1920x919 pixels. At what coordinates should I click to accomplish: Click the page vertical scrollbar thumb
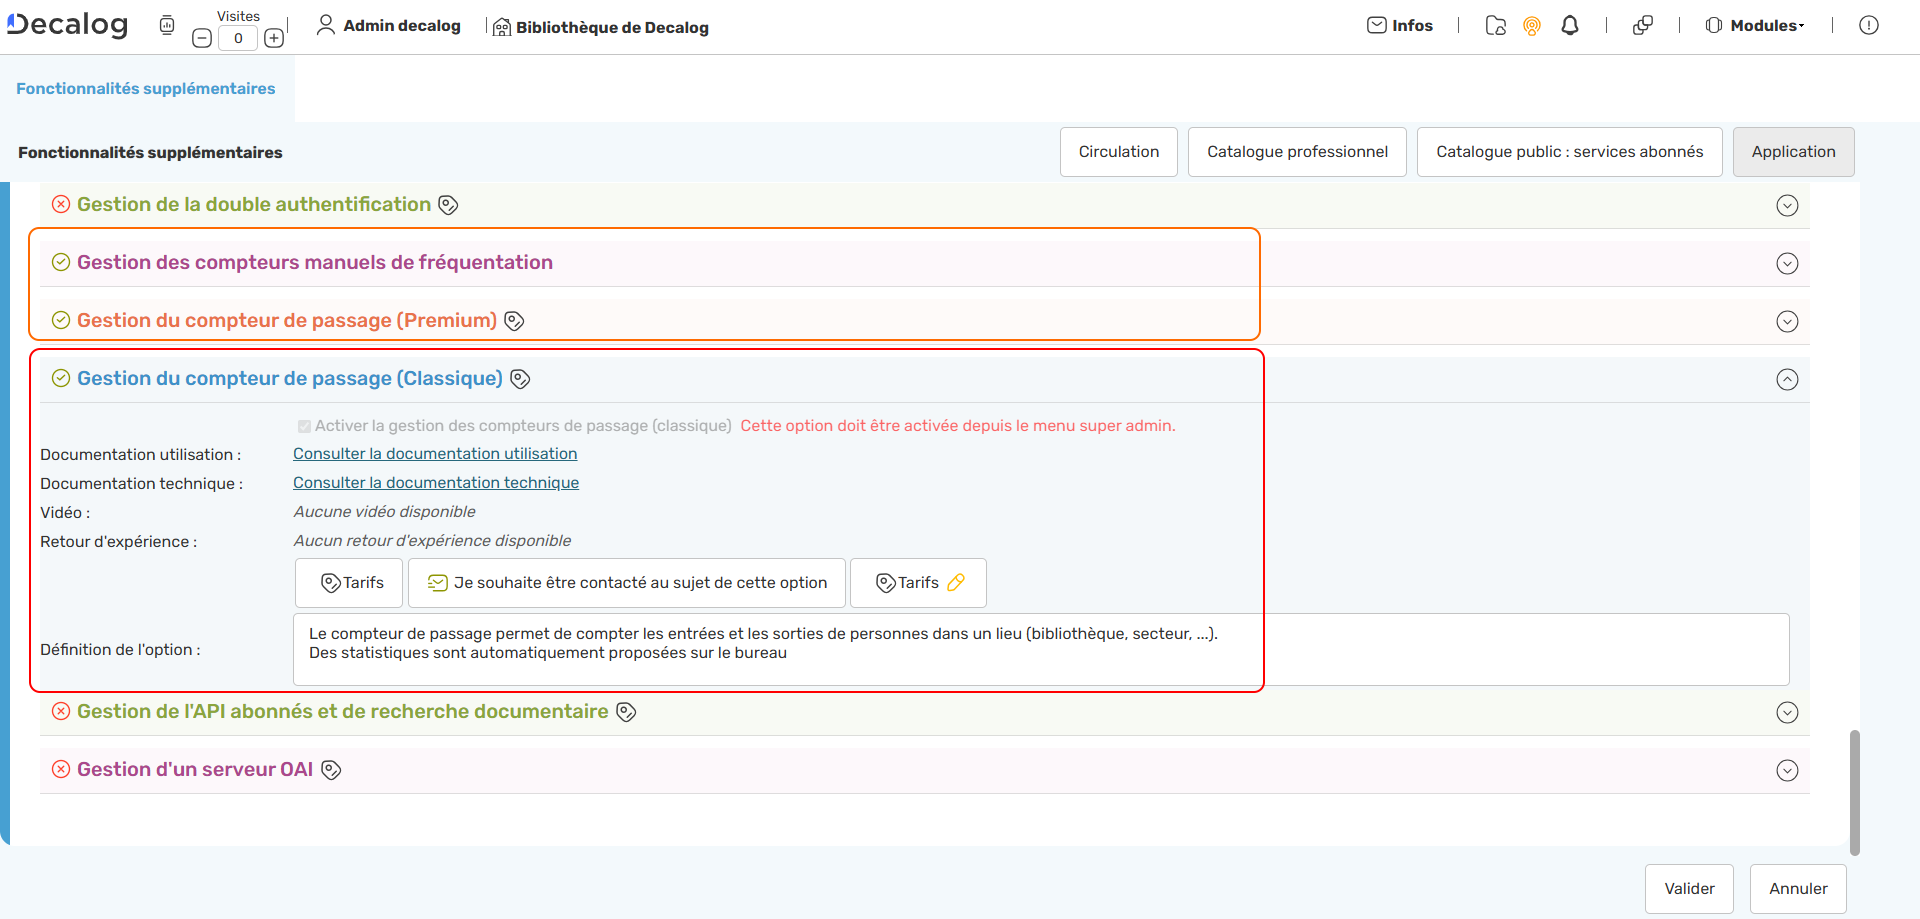pyautogui.click(x=1854, y=792)
